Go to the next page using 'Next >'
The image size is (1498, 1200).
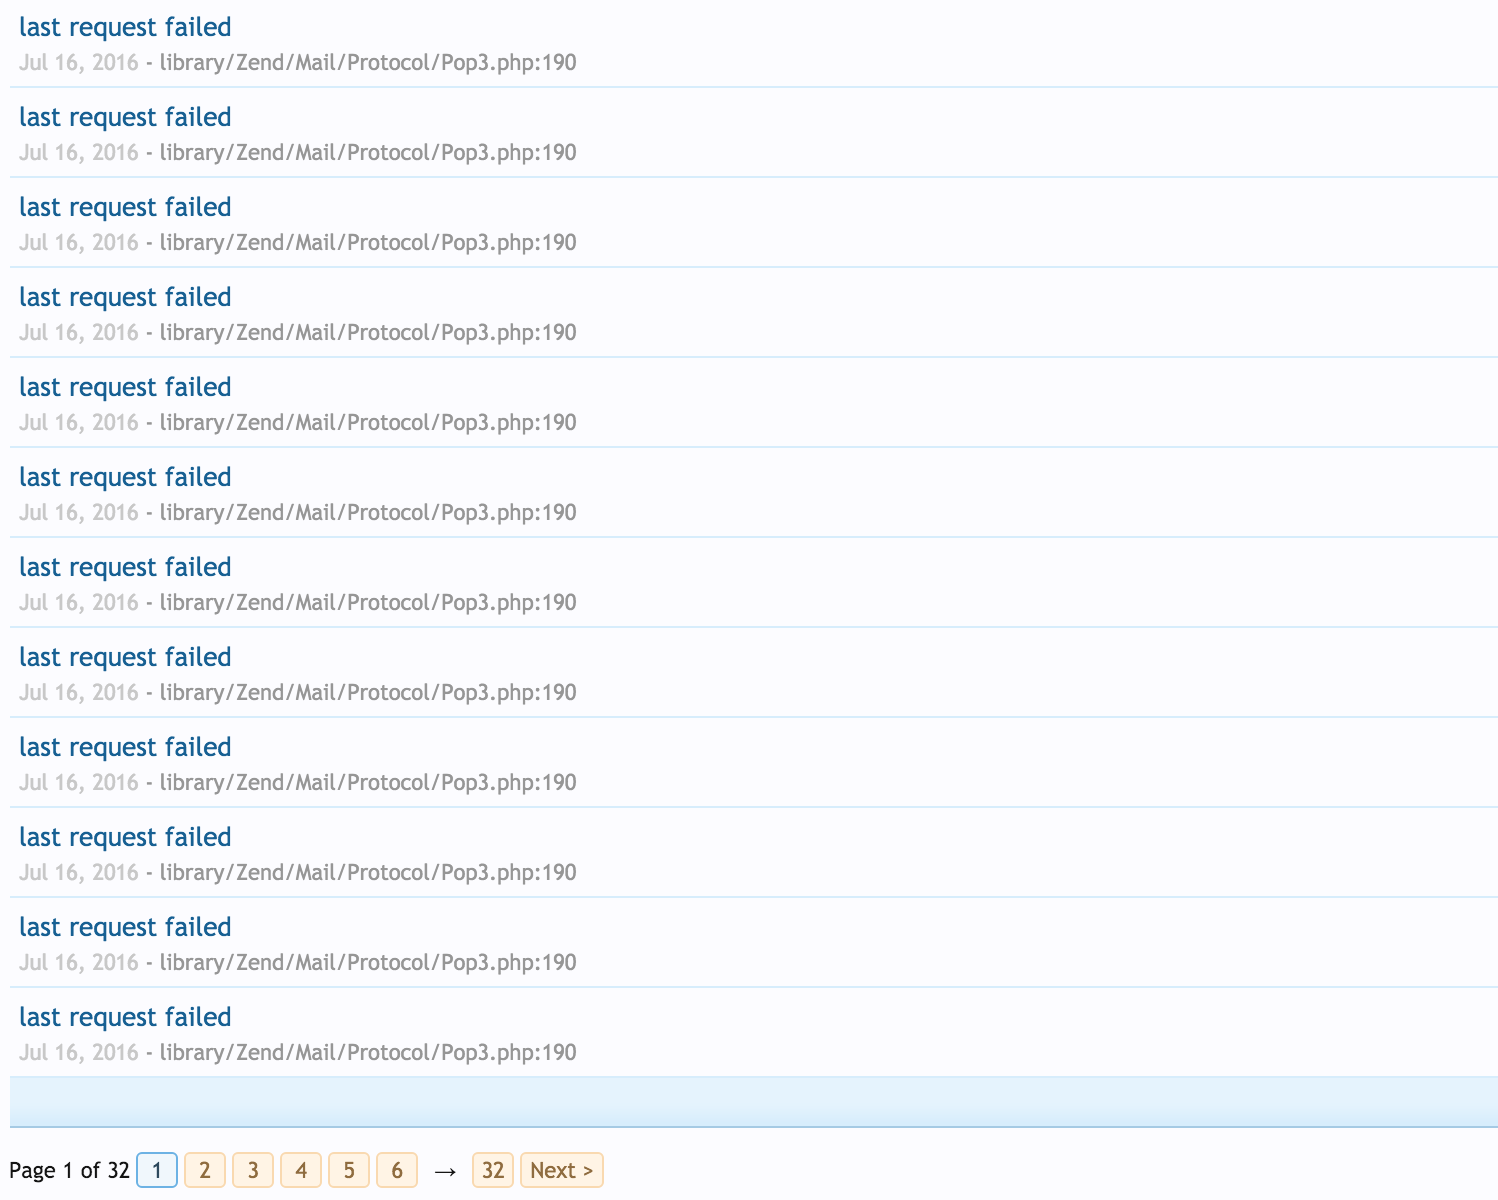(561, 1170)
